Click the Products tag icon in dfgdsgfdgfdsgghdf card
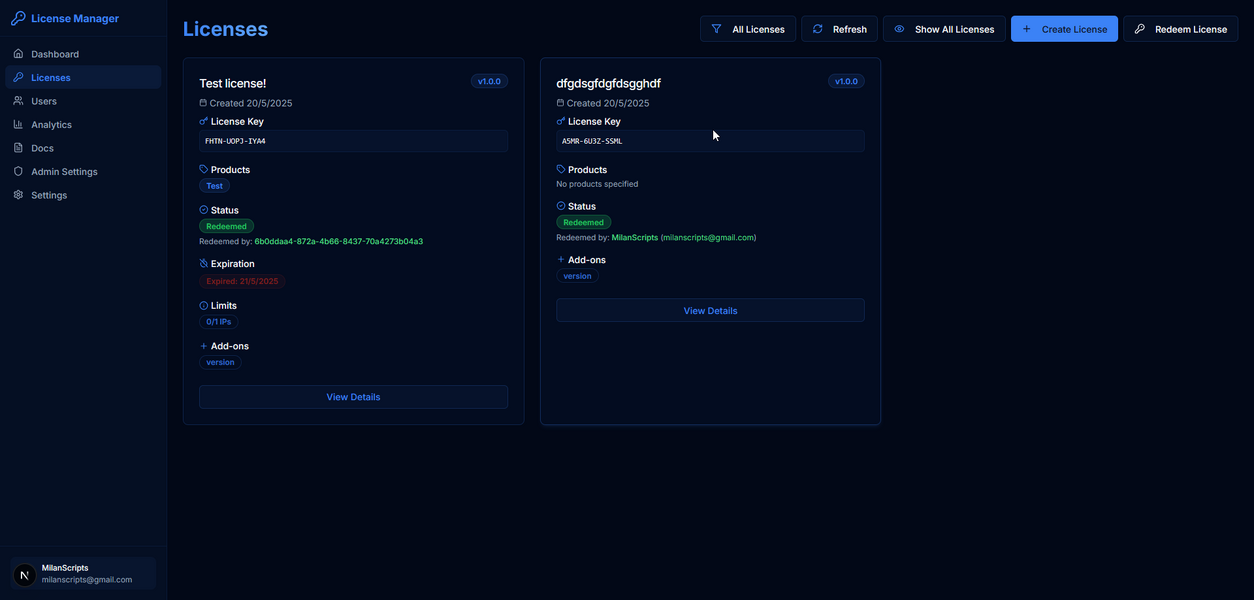The width and height of the screenshot is (1254, 600). click(x=561, y=170)
